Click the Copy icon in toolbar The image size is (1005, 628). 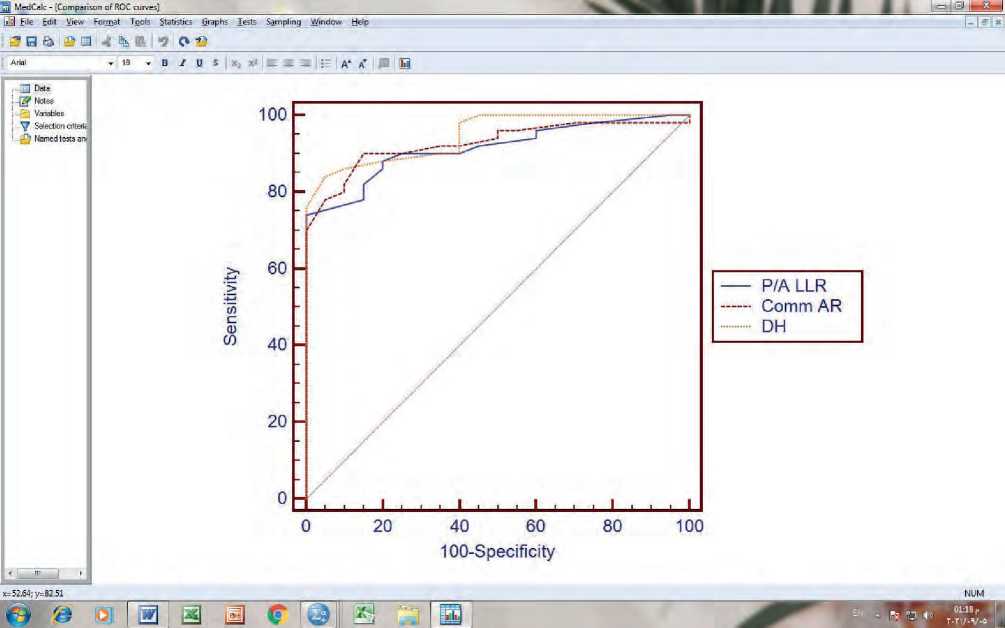coord(123,42)
